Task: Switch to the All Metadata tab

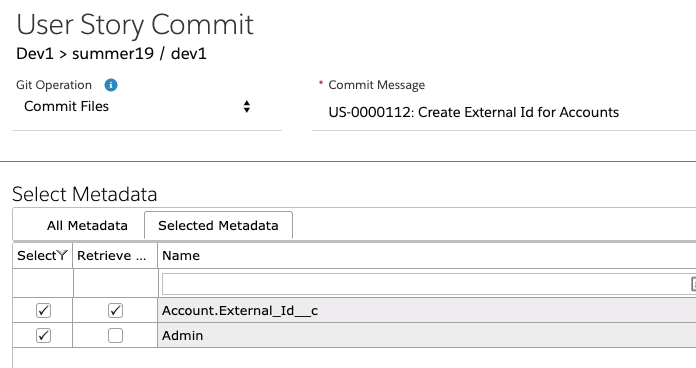Action: click(87, 226)
